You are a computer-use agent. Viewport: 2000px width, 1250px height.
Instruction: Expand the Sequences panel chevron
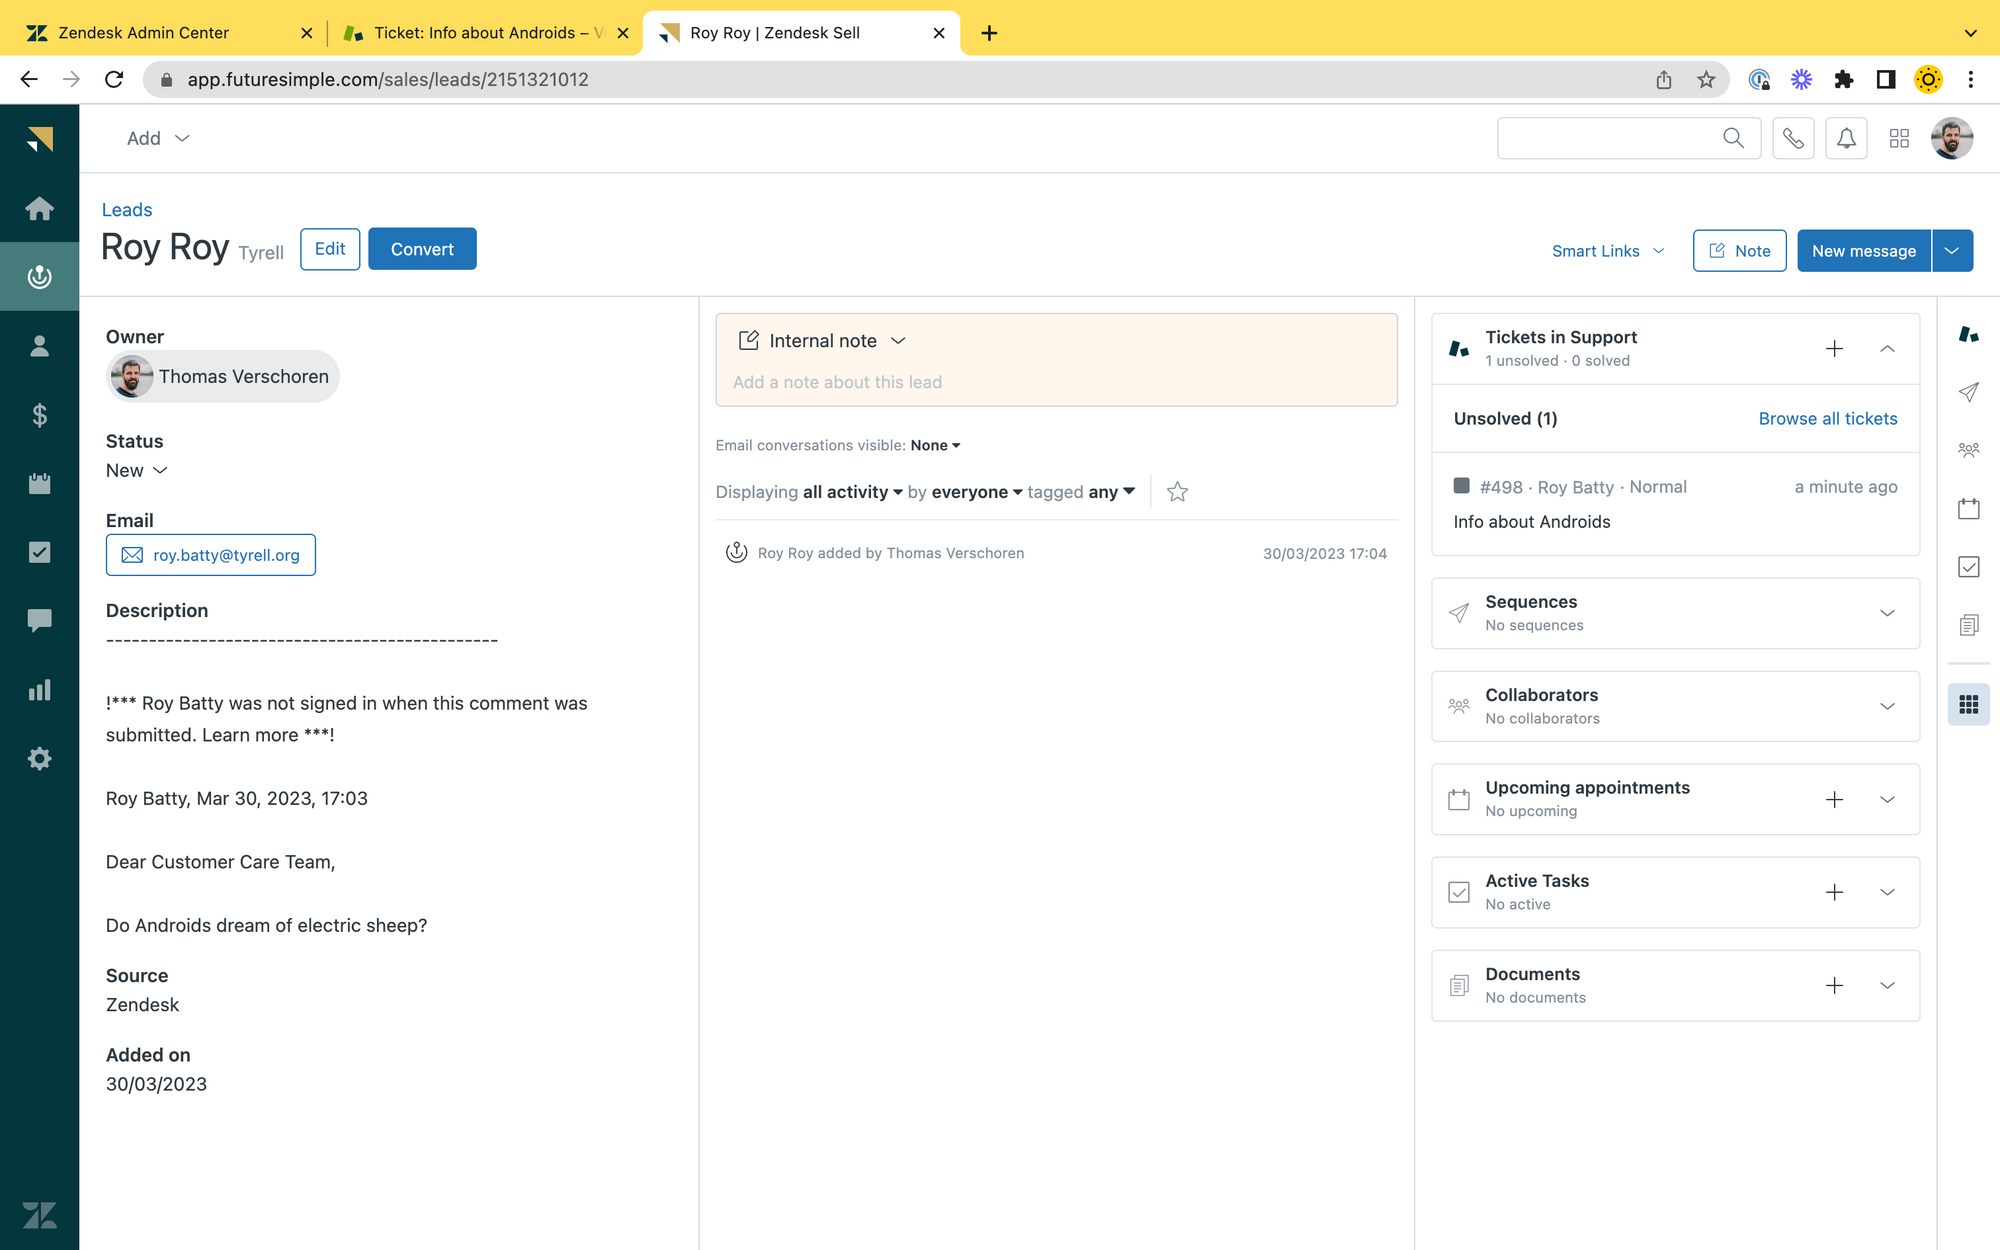pos(1887,613)
